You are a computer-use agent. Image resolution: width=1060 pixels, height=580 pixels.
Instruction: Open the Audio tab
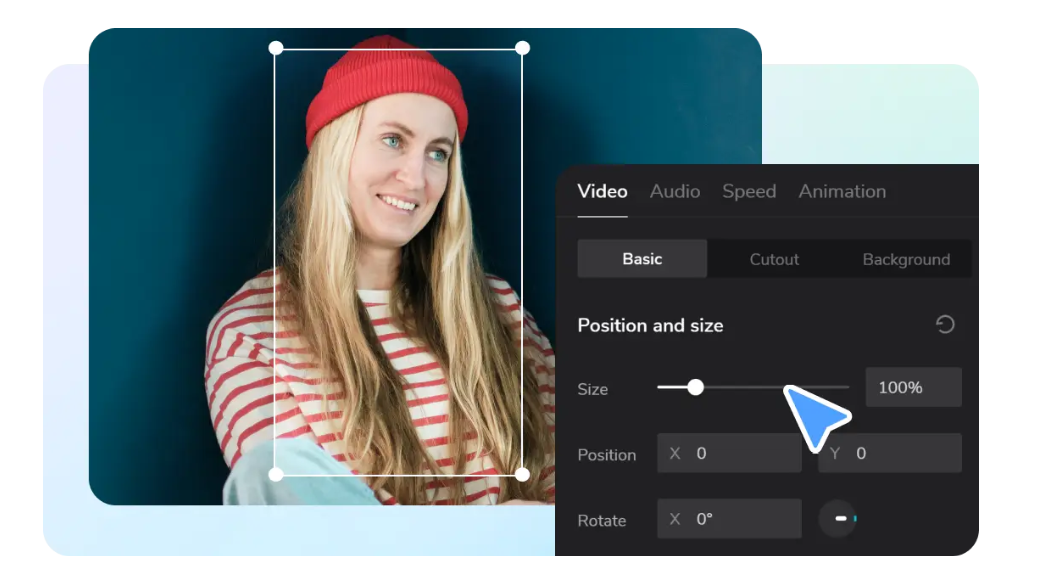pos(675,191)
